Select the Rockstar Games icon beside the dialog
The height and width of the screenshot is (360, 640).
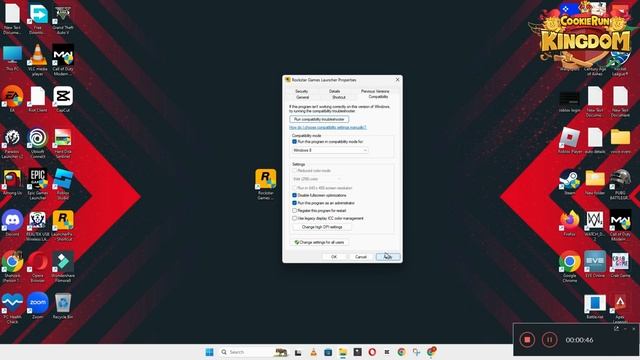click(x=266, y=184)
